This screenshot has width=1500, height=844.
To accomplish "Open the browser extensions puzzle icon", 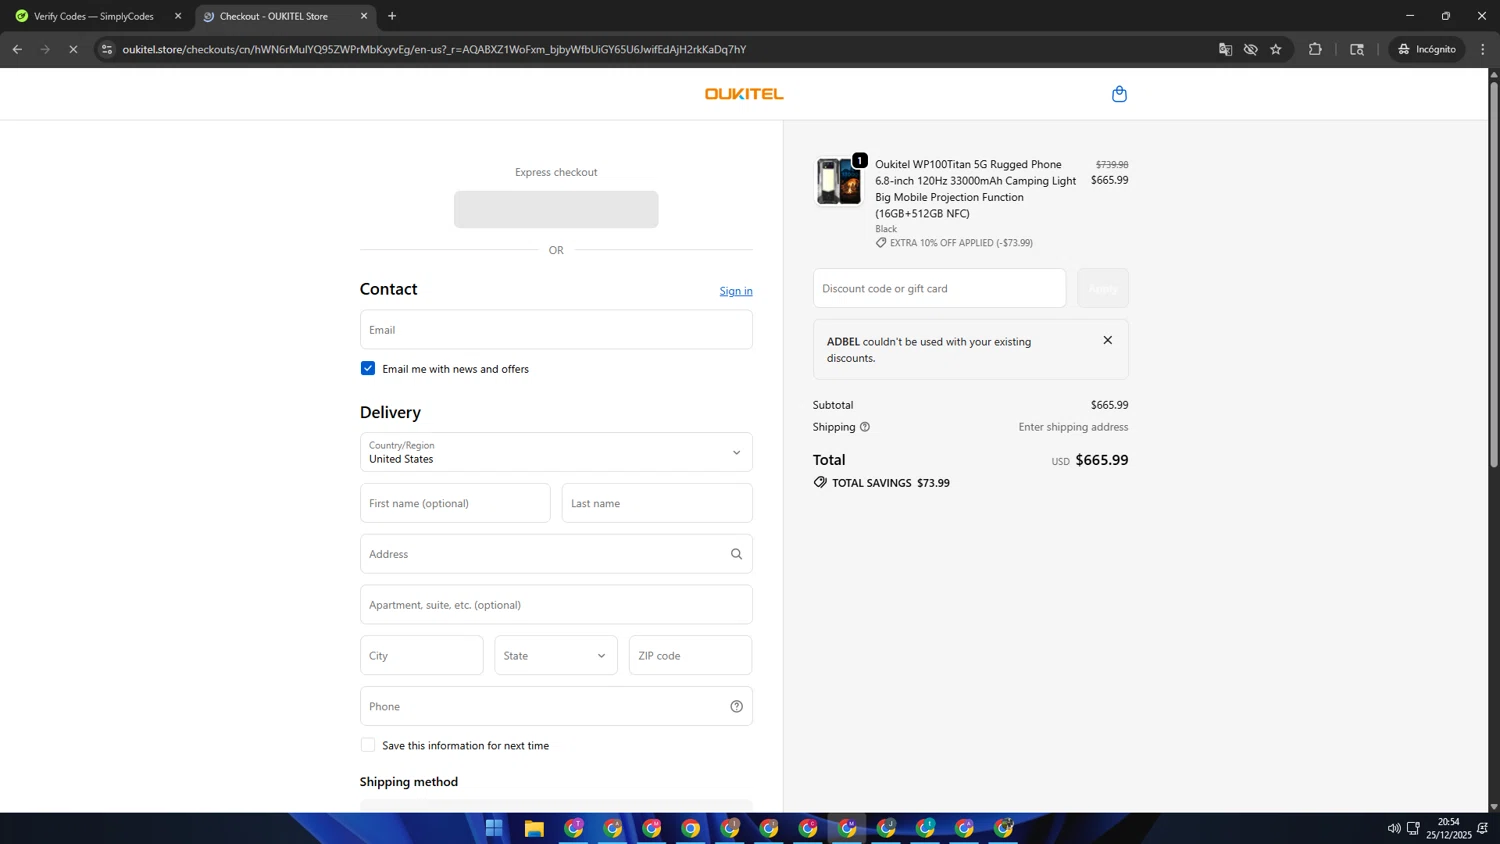I will 1315,49.
